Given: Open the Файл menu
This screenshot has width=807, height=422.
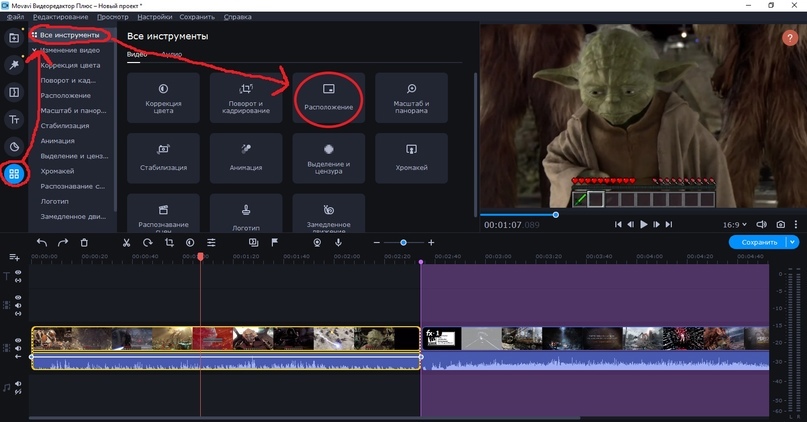Looking at the screenshot, I should (15, 17).
